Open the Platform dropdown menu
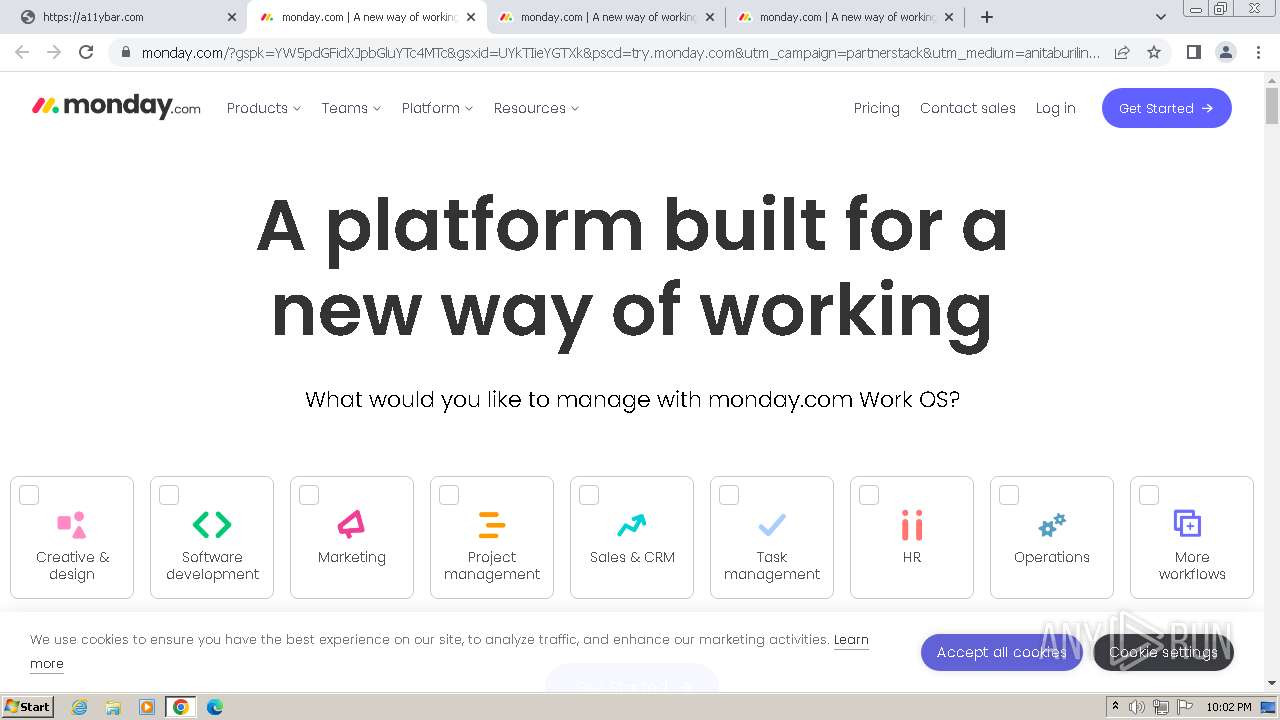This screenshot has height=720, width=1280. [437, 108]
